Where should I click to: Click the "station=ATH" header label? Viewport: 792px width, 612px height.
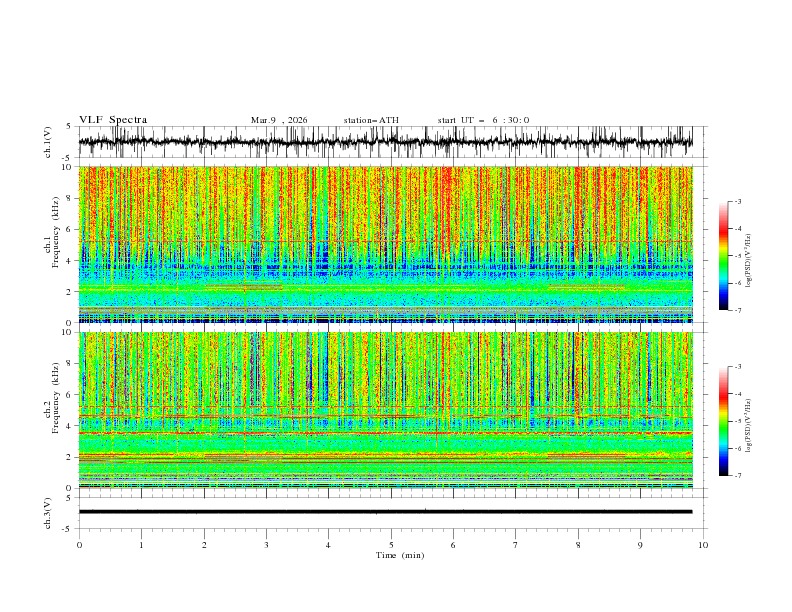tap(371, 120)
